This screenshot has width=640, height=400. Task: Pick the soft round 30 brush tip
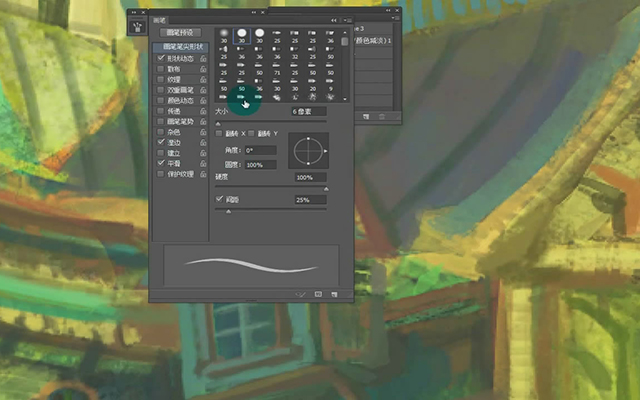(224, 36)
